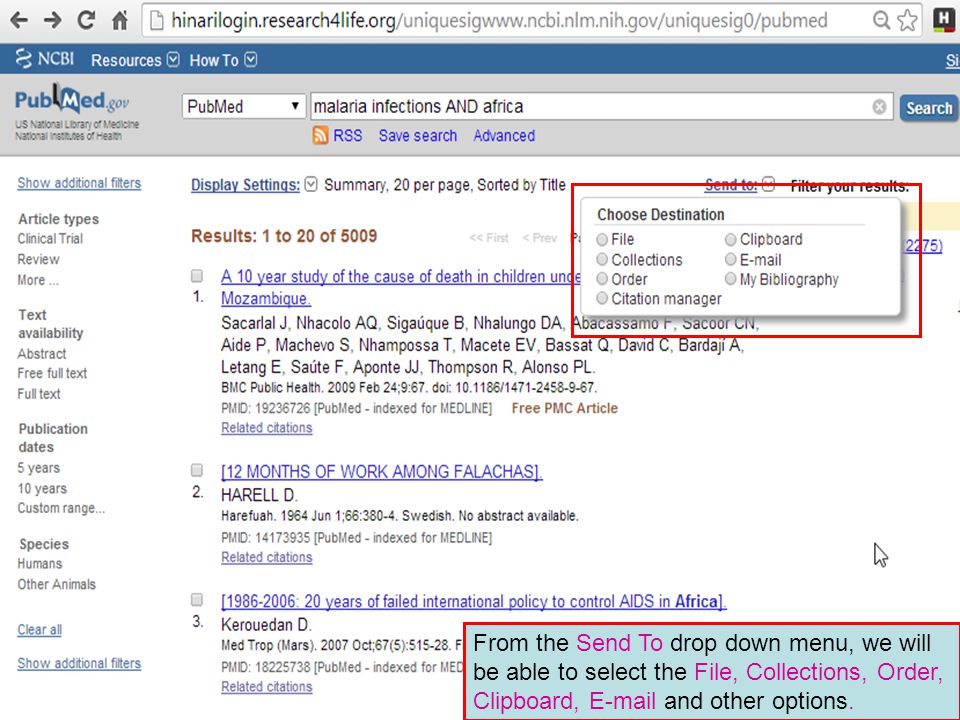The image size is (960, 720).
Task: Open the Display Settings dropdown arrow
Action: point(311,184)
